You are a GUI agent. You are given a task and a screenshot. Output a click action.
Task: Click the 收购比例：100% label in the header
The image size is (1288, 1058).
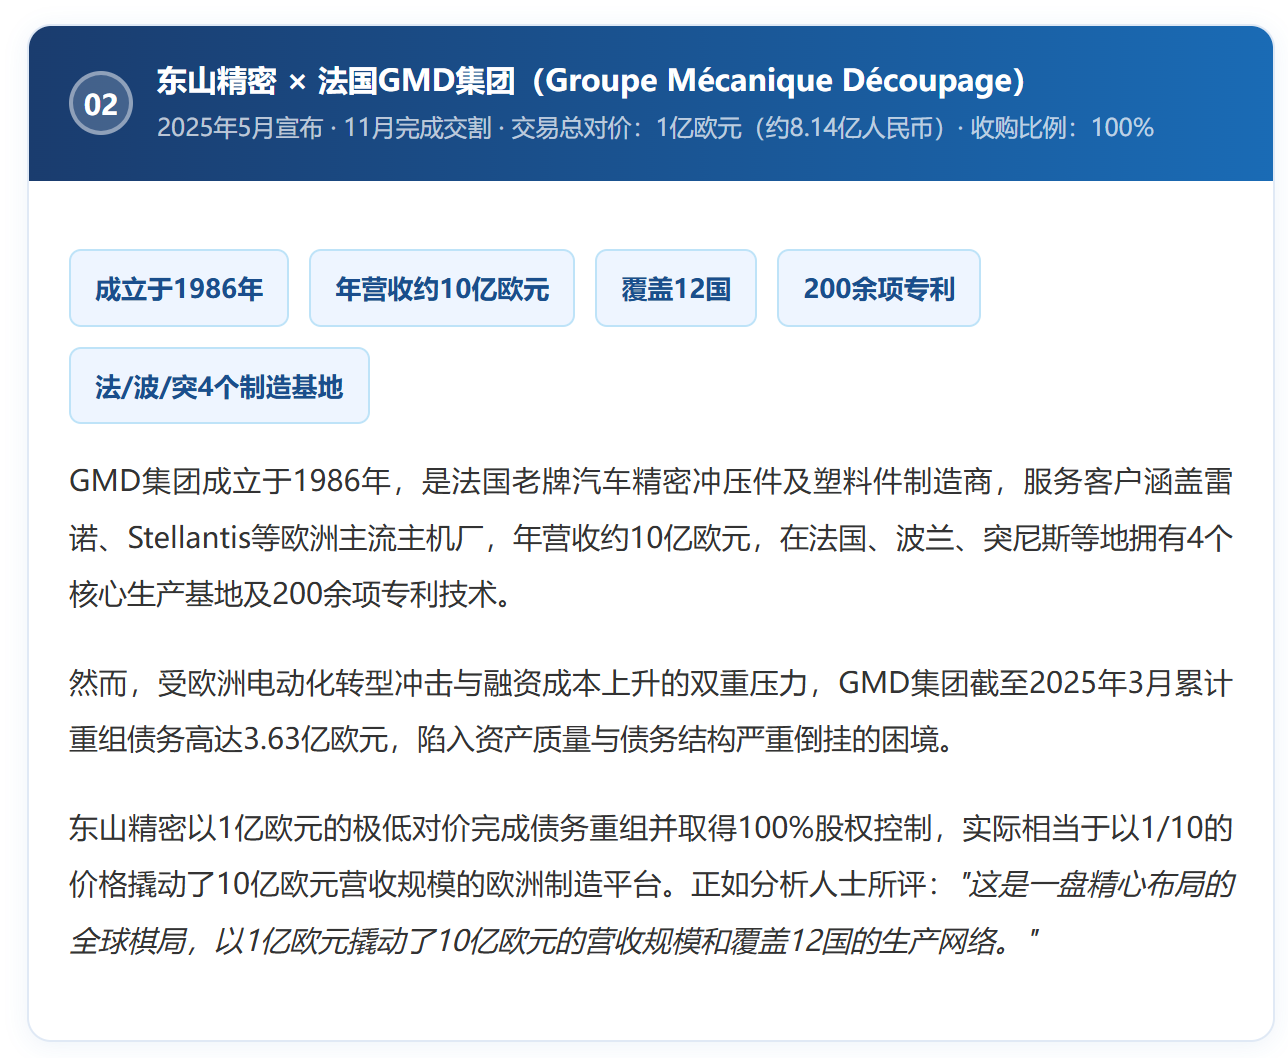[1062, 128]
